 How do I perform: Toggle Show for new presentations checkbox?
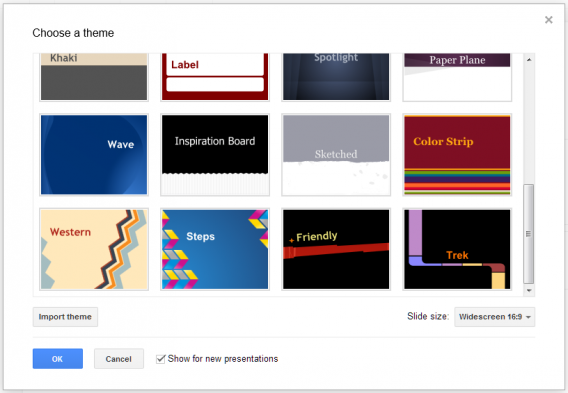pyautogui.click(x=160, y=359)
